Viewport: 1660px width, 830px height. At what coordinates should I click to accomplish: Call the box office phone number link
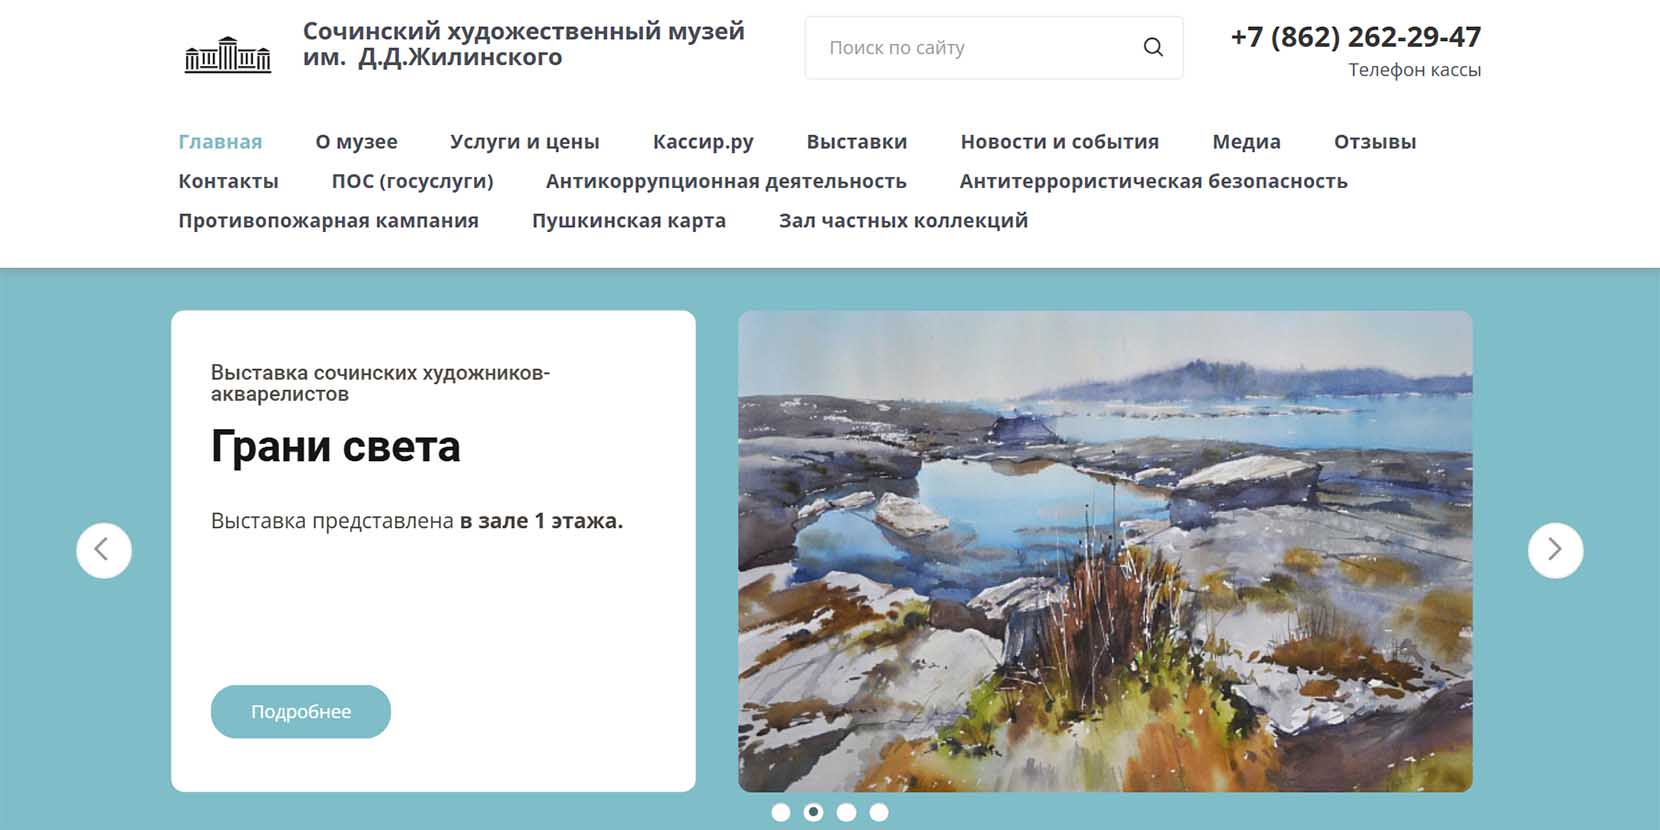coord(1355,37)
